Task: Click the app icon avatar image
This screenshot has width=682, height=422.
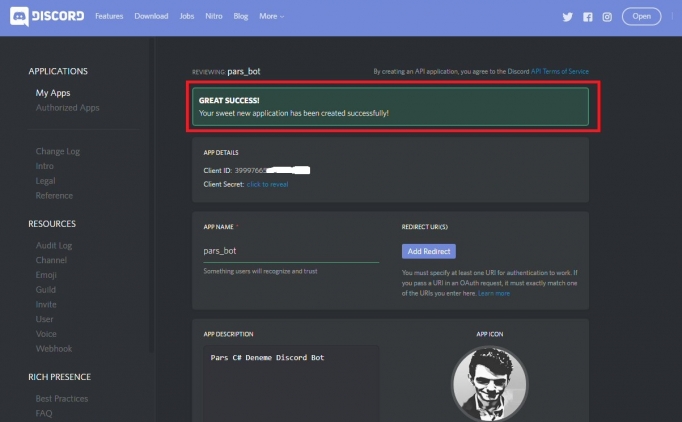Action: coord(489,382)
